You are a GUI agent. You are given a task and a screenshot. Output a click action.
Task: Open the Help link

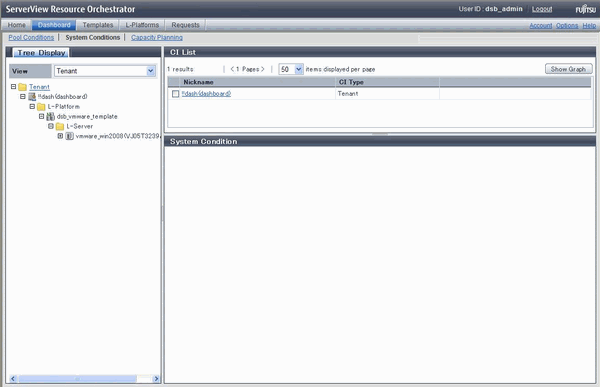[589, 26]
